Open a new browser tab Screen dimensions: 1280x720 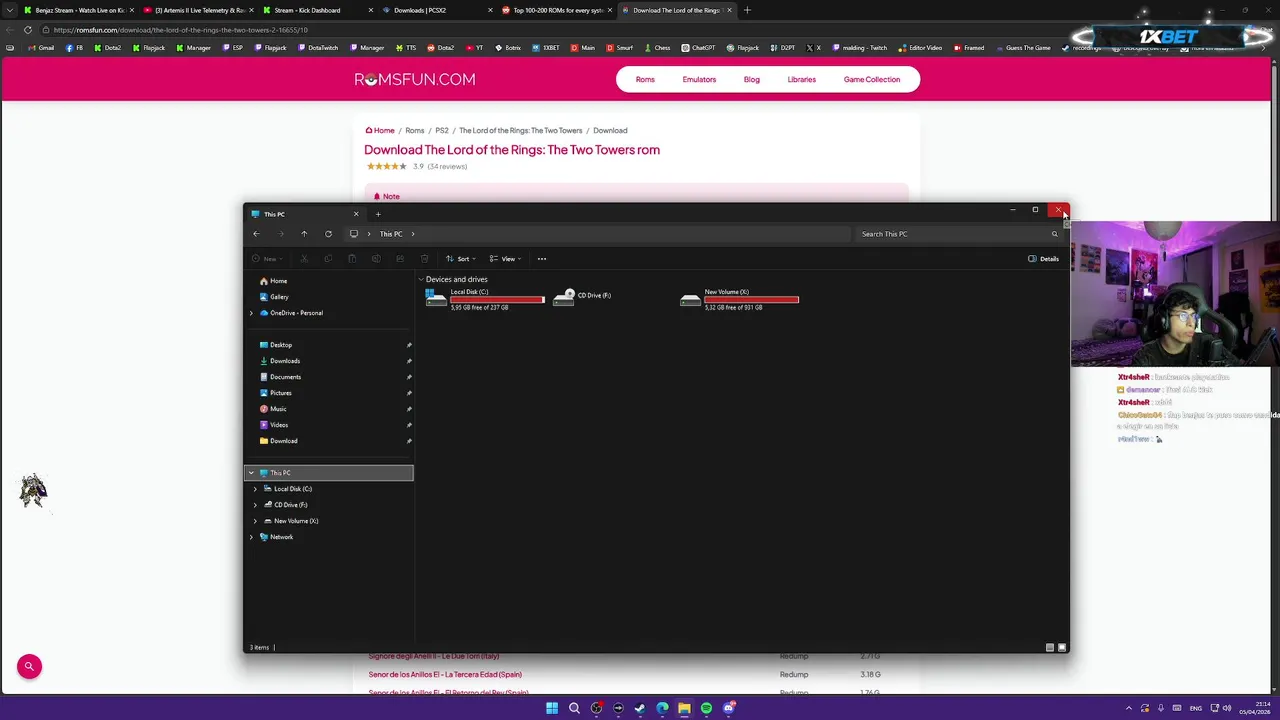pyautogui.click(x=747, y=10)
